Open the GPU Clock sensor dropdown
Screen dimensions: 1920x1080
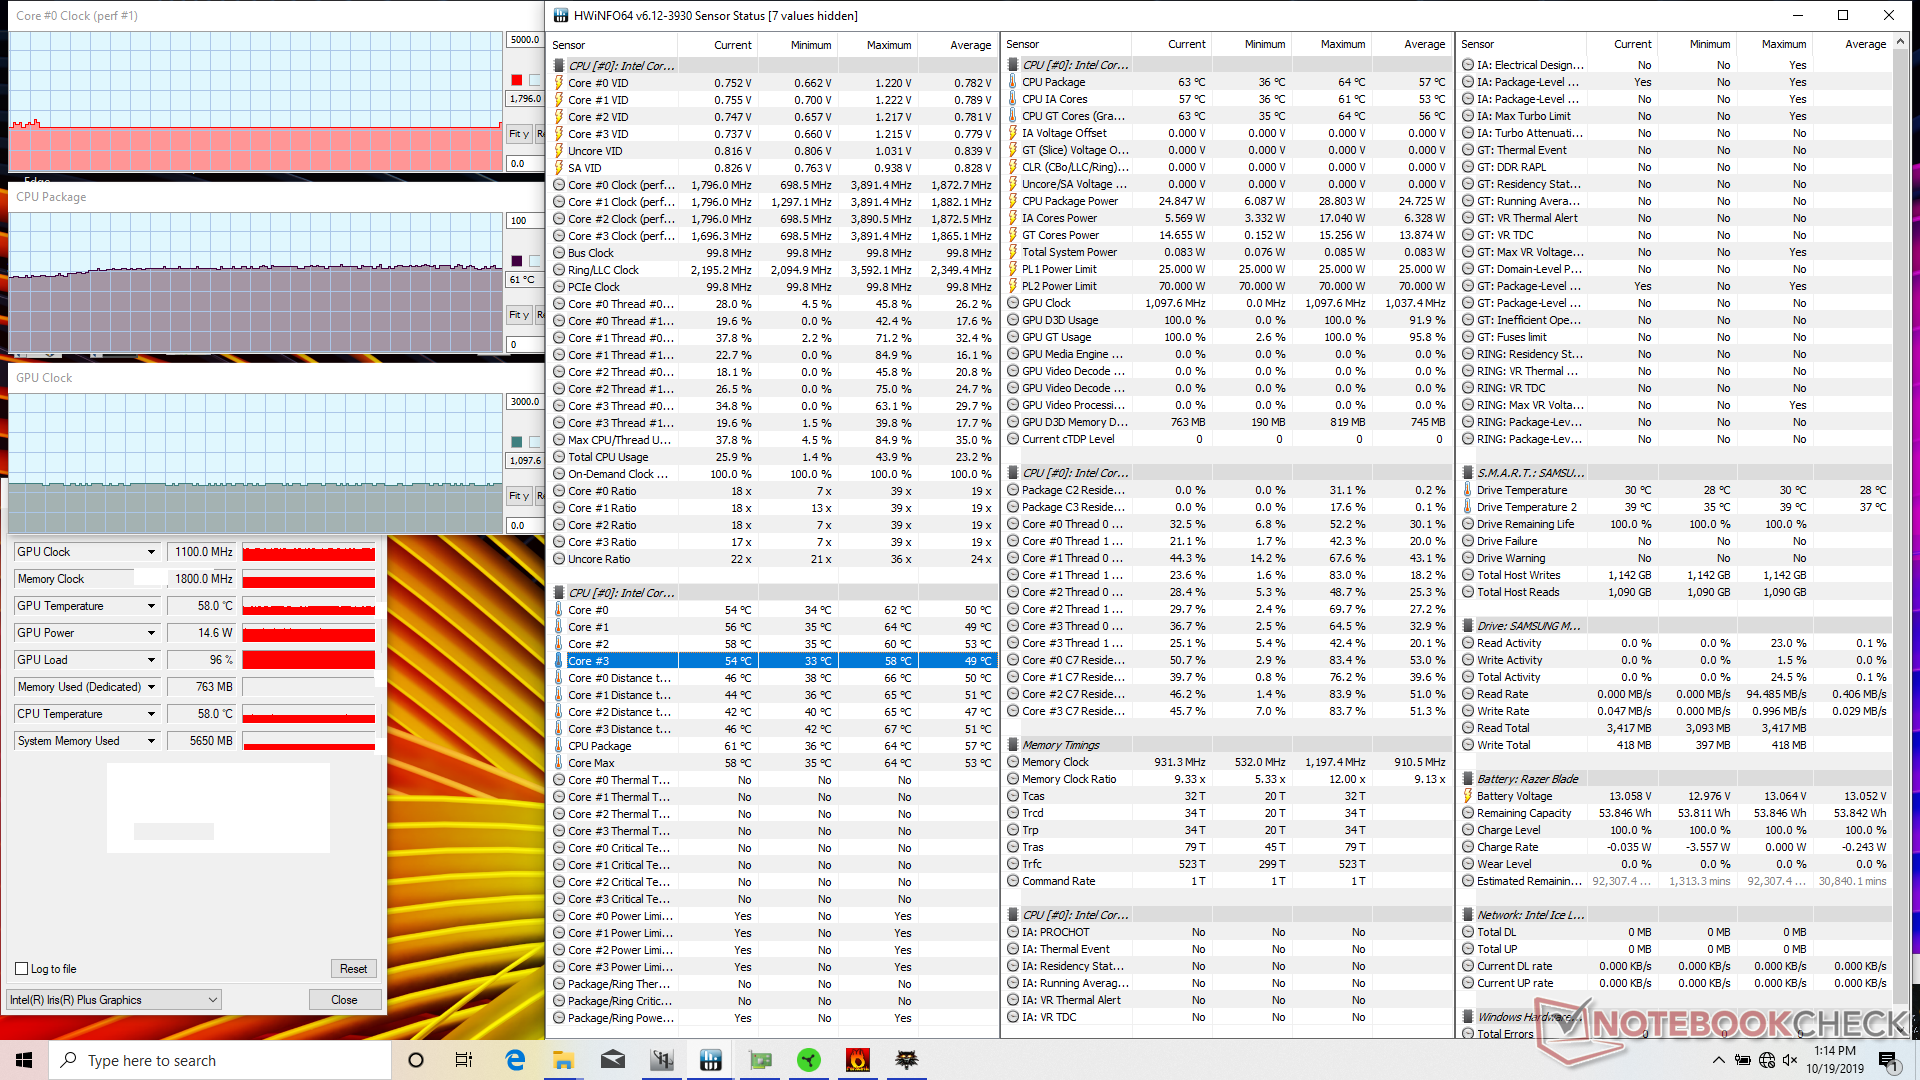(151, 552)
